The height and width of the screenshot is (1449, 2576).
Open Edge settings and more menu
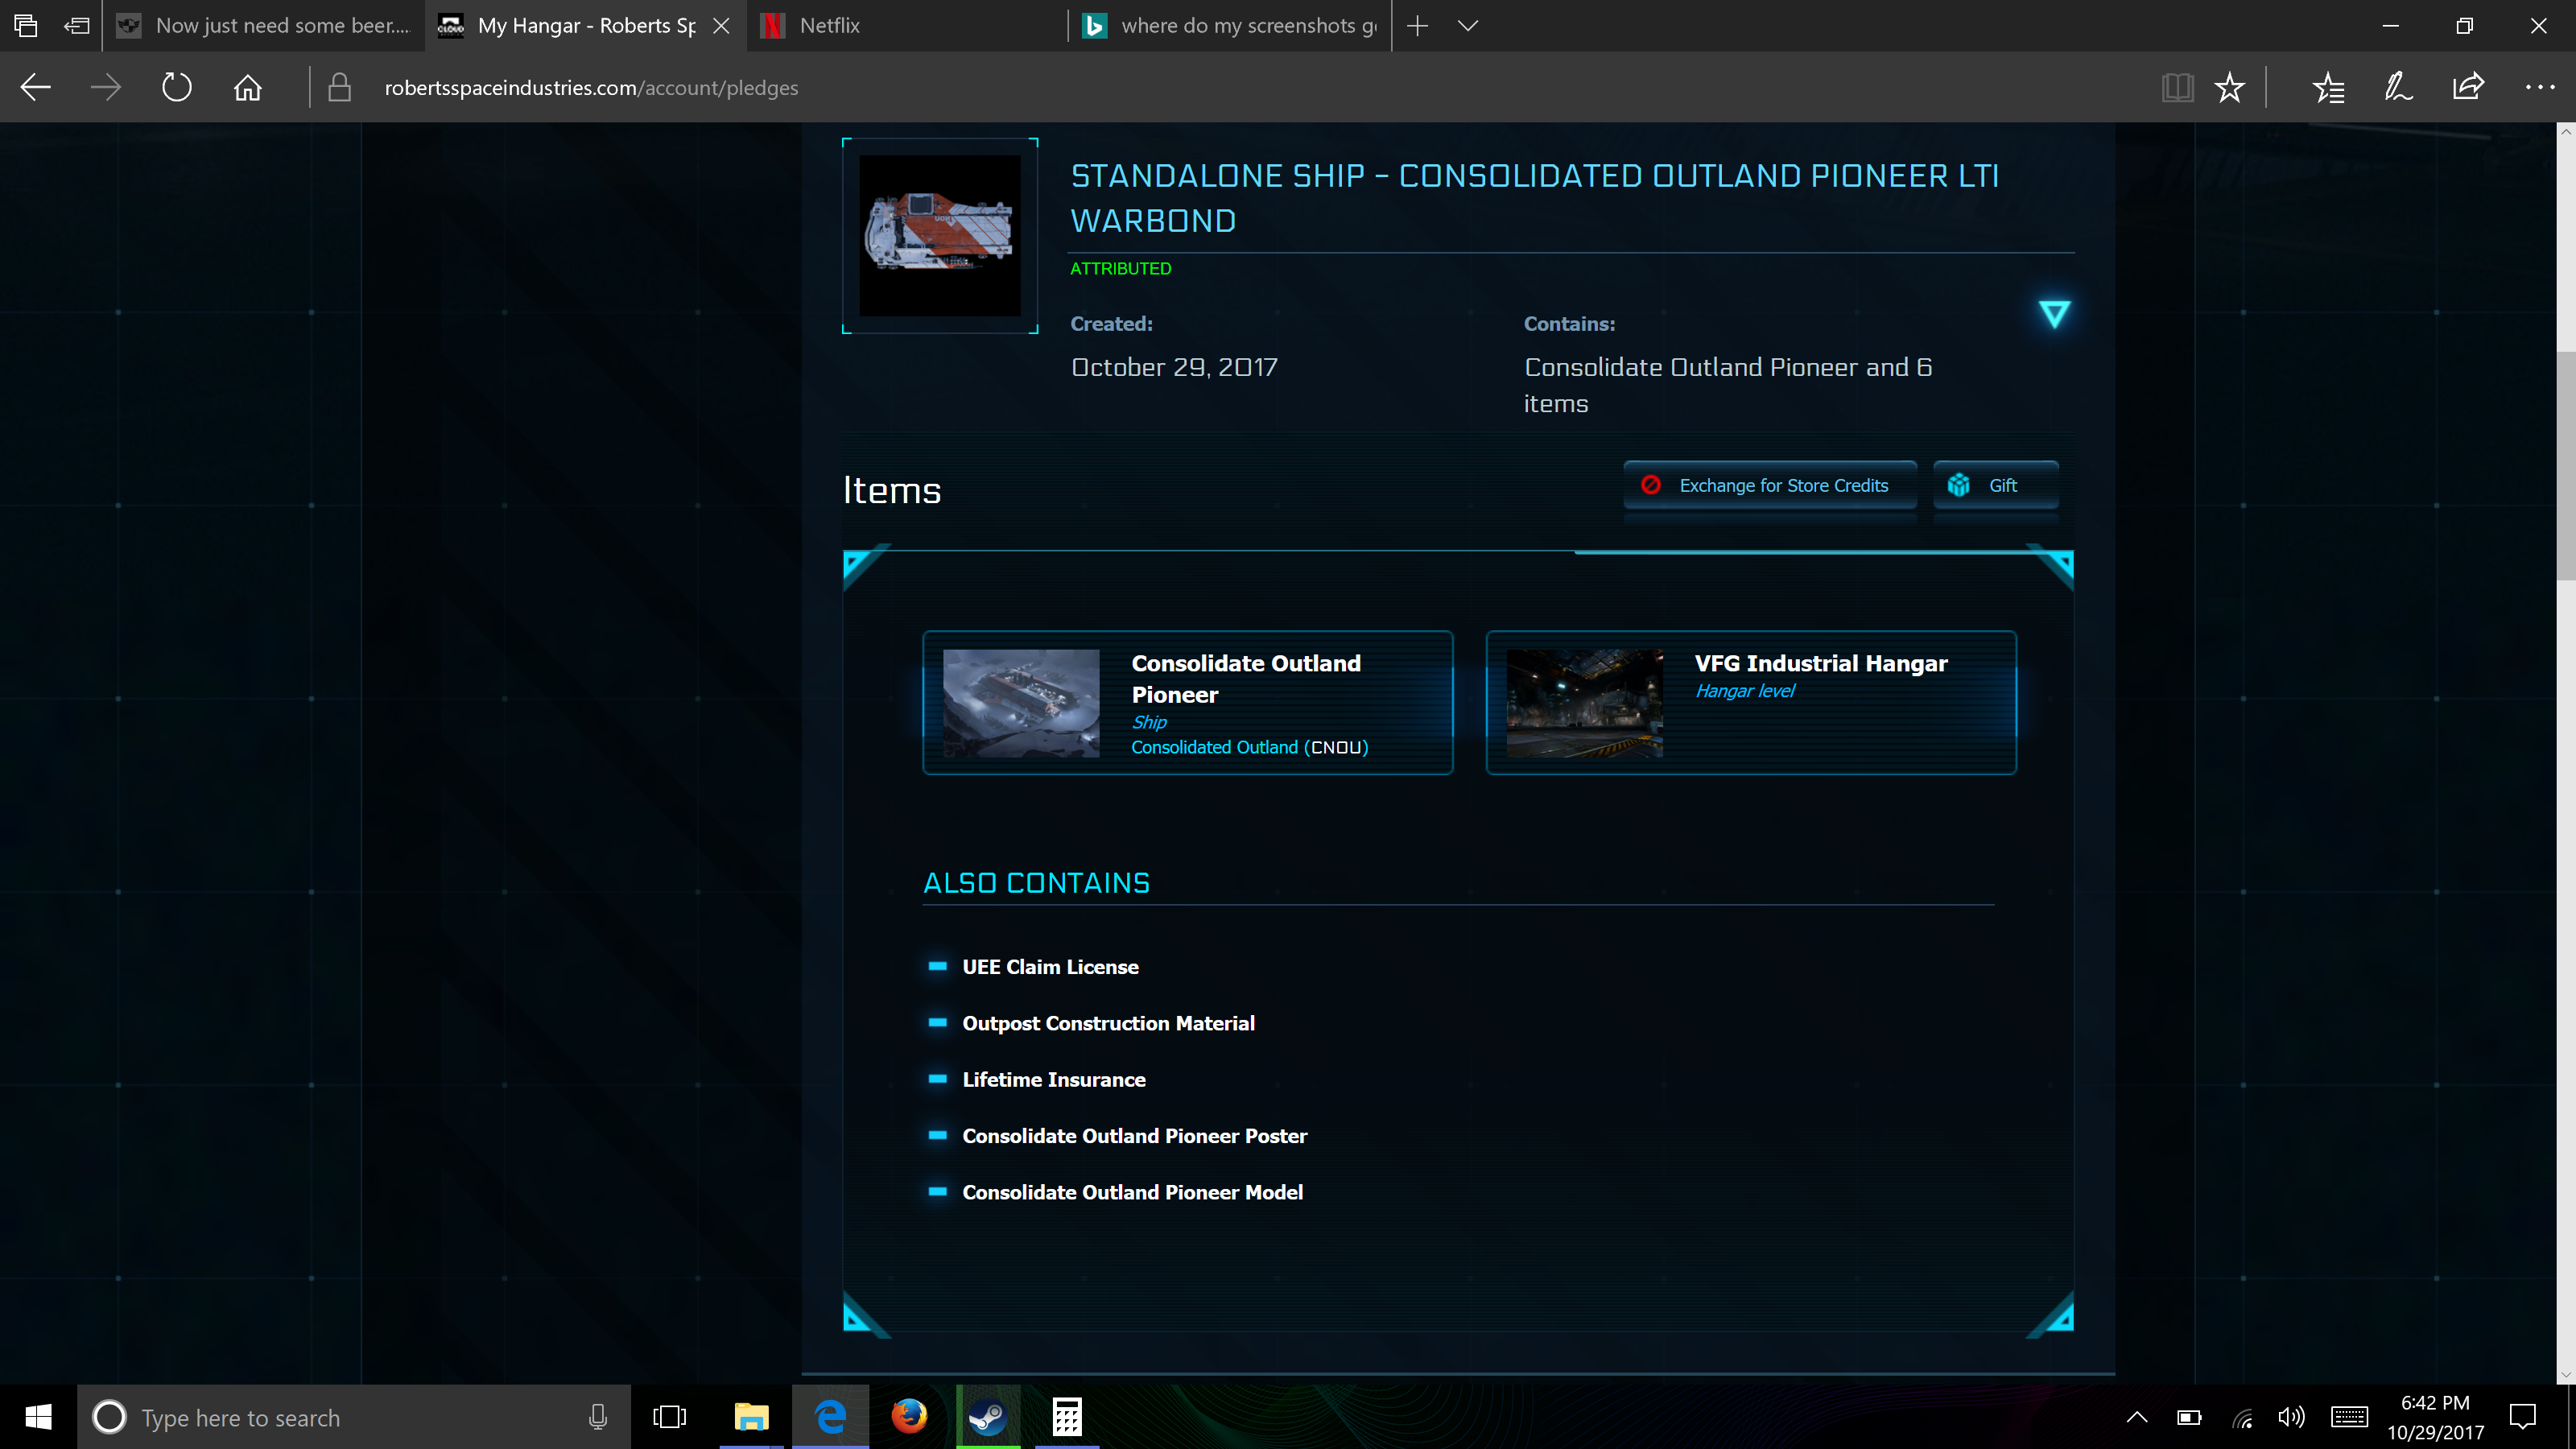coord(2539,88)
